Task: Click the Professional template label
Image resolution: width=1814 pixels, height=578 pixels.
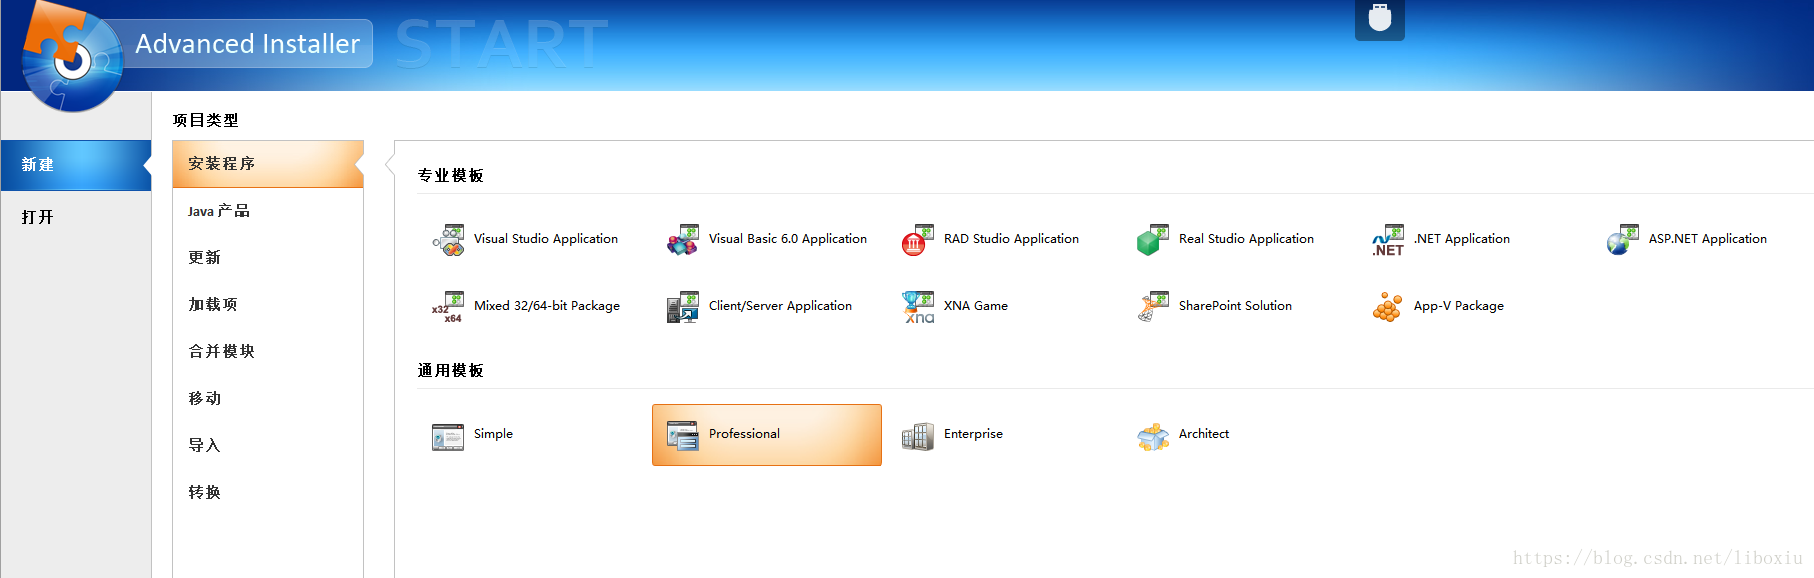Action: pyautogui.click(x=744, y=434)
